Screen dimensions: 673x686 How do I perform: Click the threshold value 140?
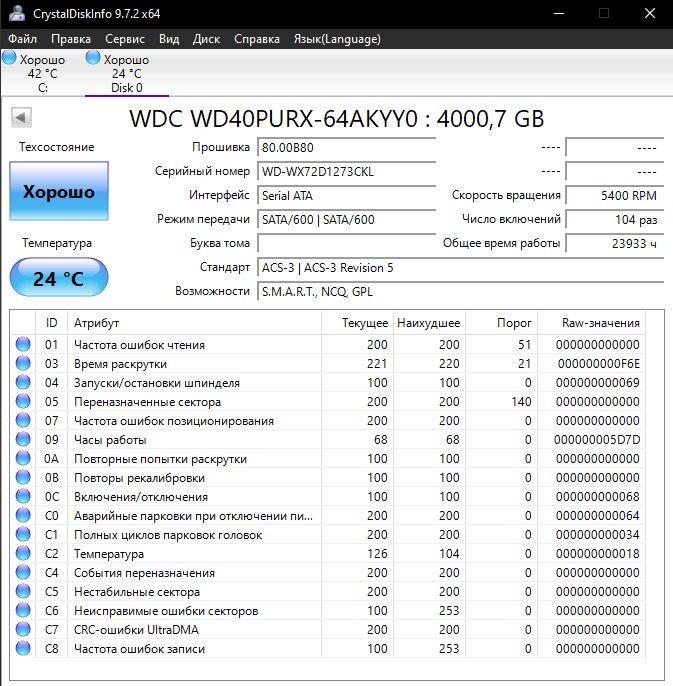click(521, 402)
